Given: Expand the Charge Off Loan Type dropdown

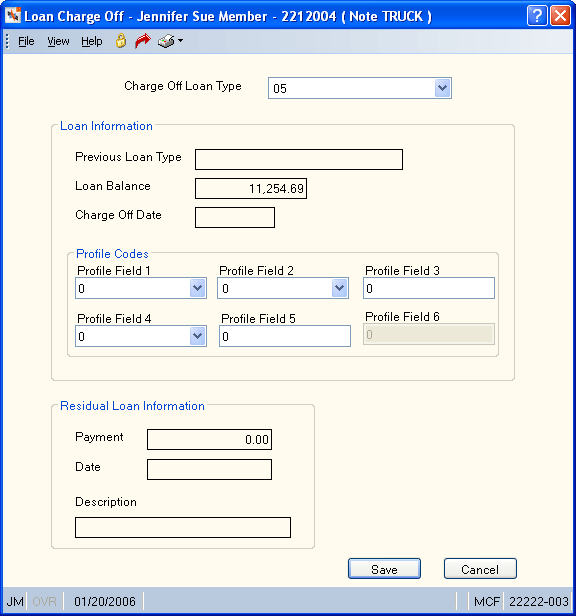Looking at the screenshot, I should [x=442, y=88].
